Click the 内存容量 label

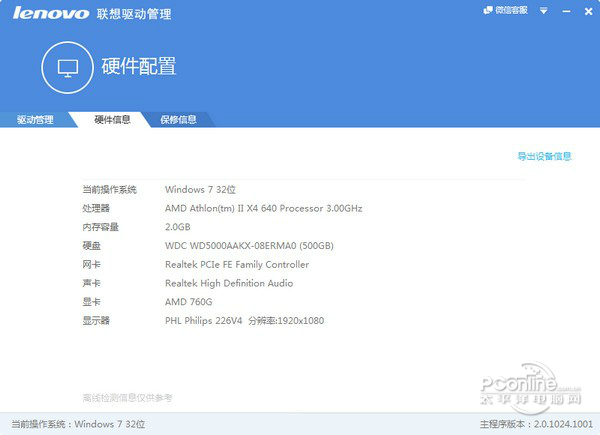101,227
